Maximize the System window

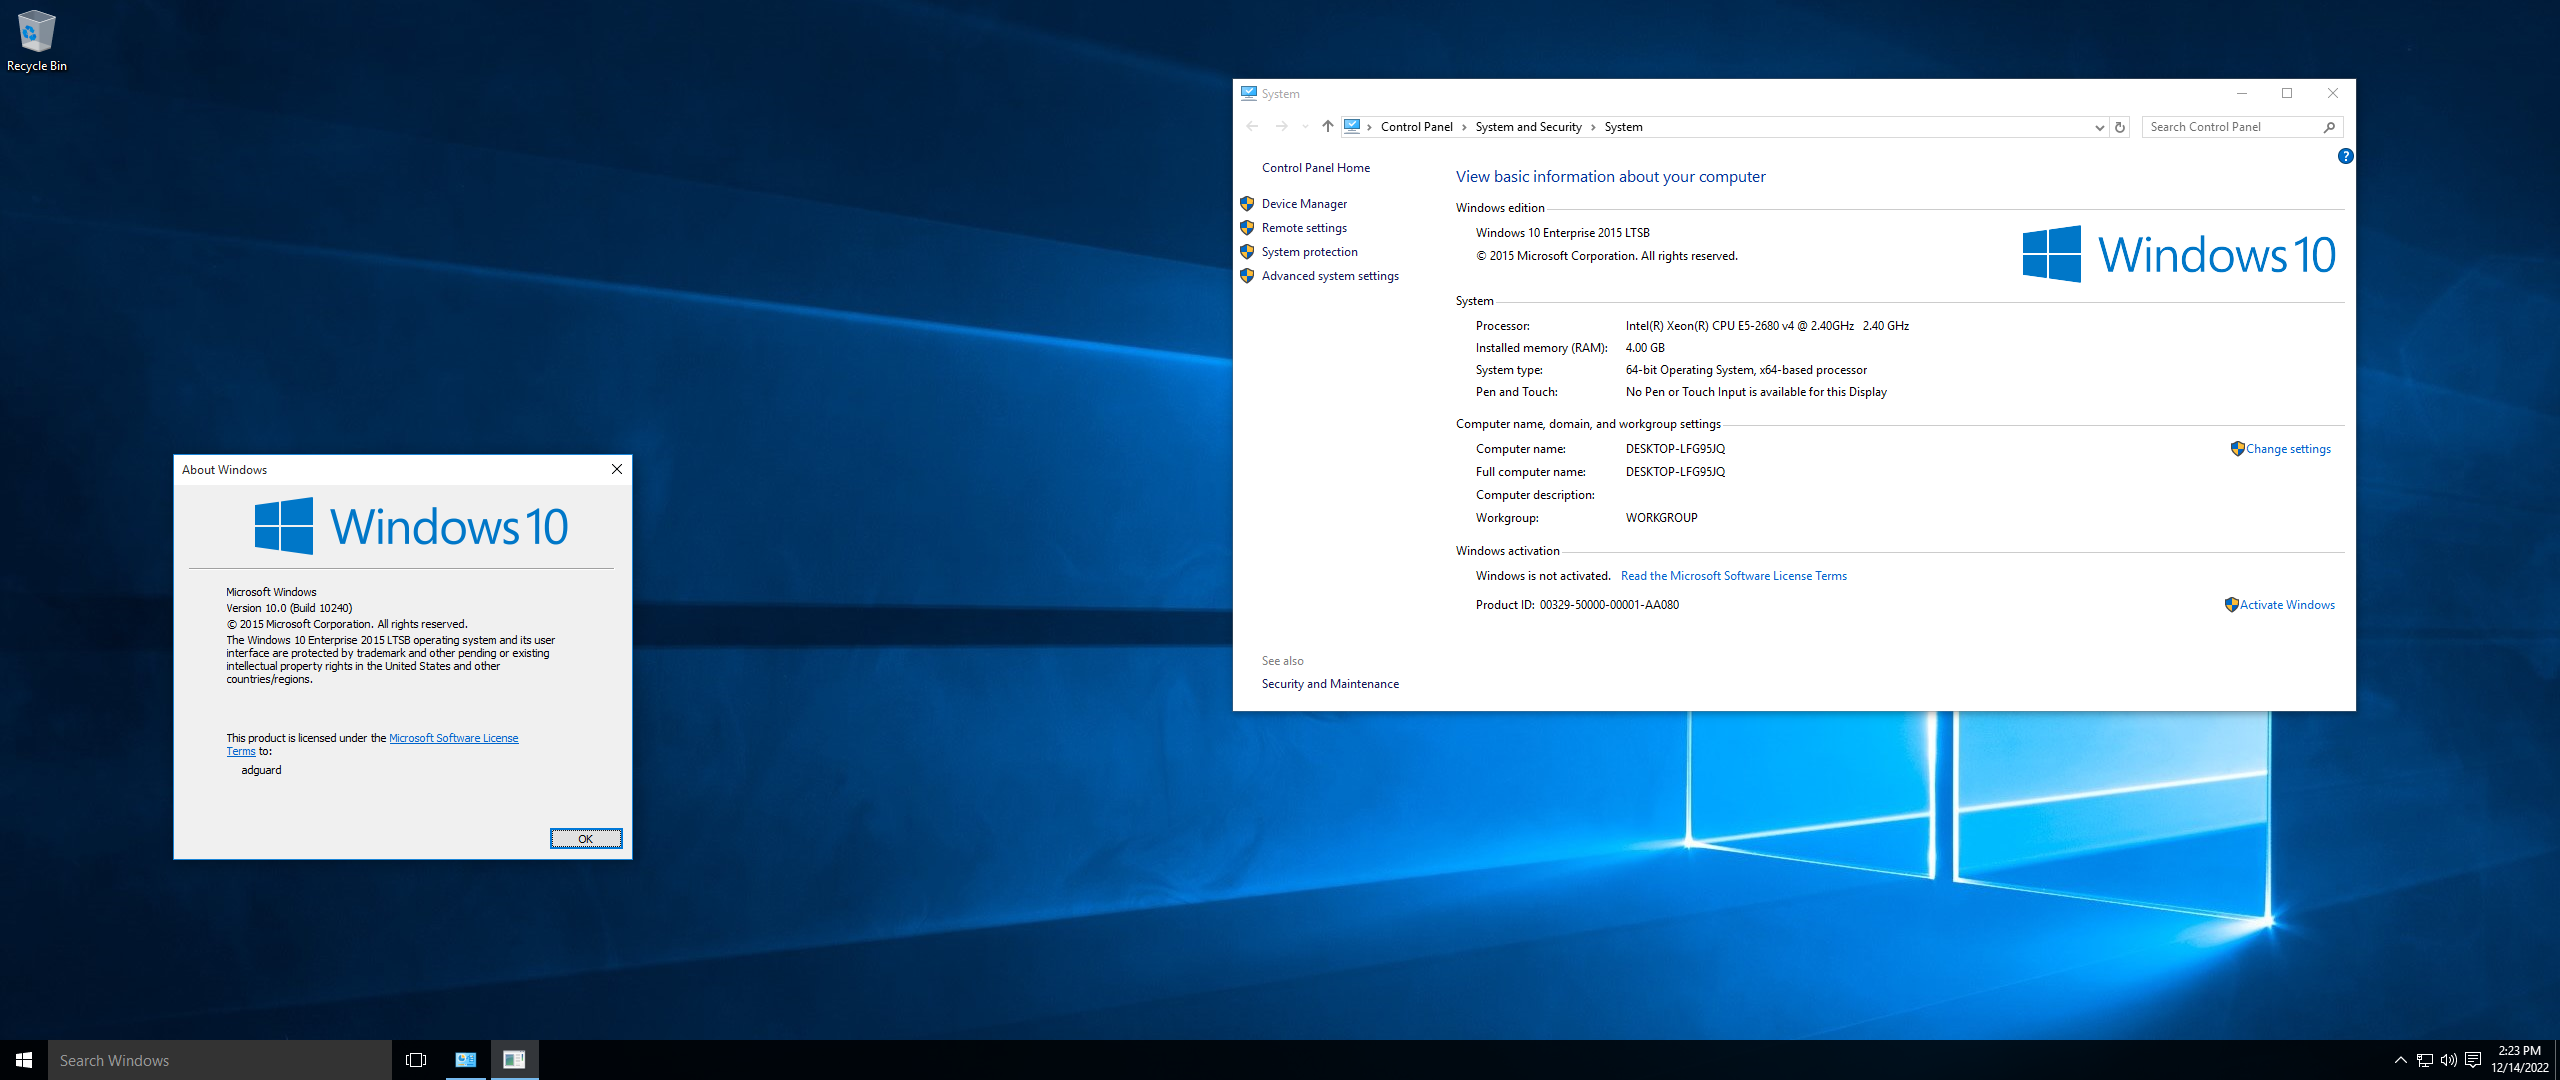[2286, 93]
